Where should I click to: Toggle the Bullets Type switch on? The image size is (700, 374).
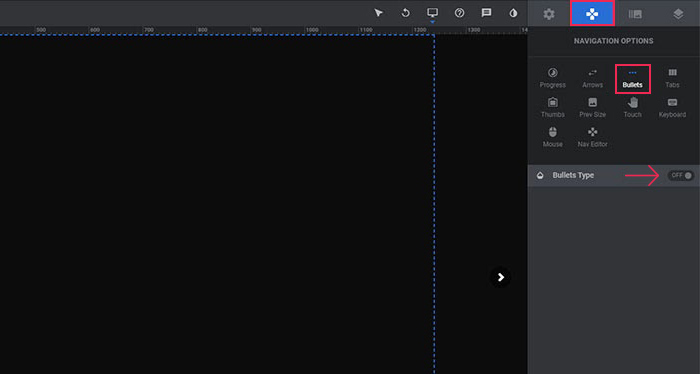point(681,175)
